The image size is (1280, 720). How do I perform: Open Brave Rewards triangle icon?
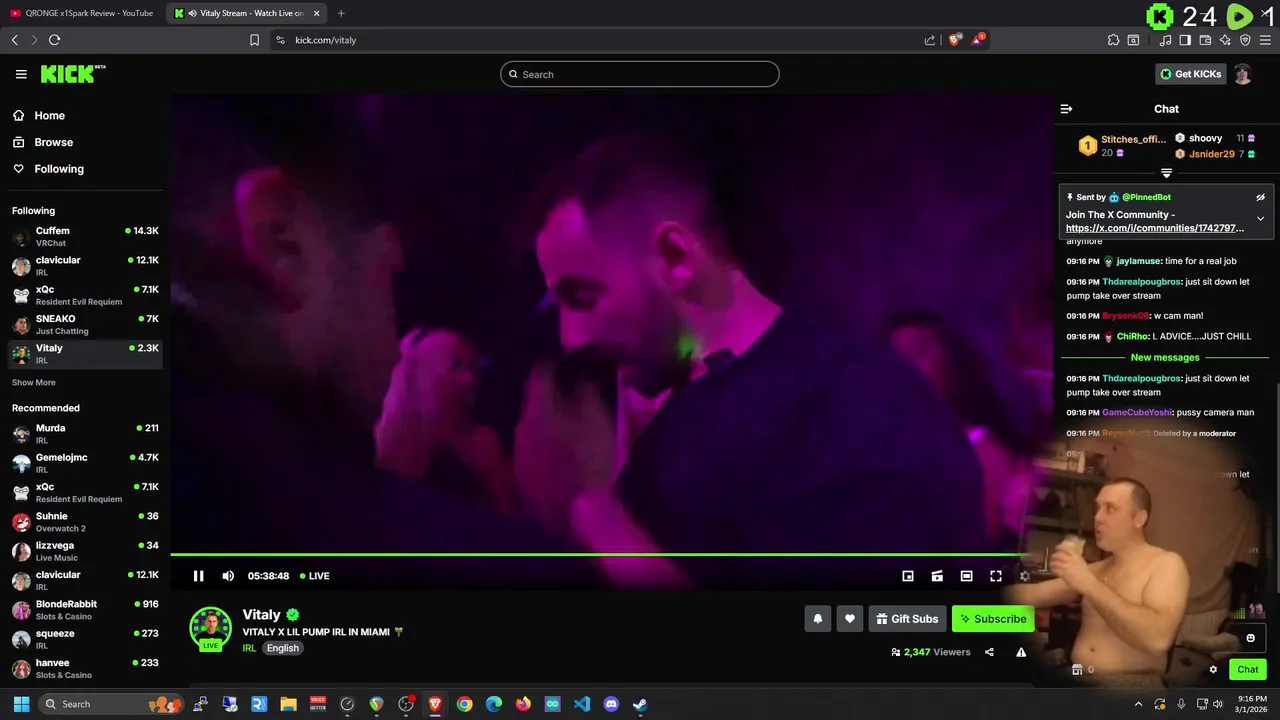pyautogui.click(x=978, y=40)
